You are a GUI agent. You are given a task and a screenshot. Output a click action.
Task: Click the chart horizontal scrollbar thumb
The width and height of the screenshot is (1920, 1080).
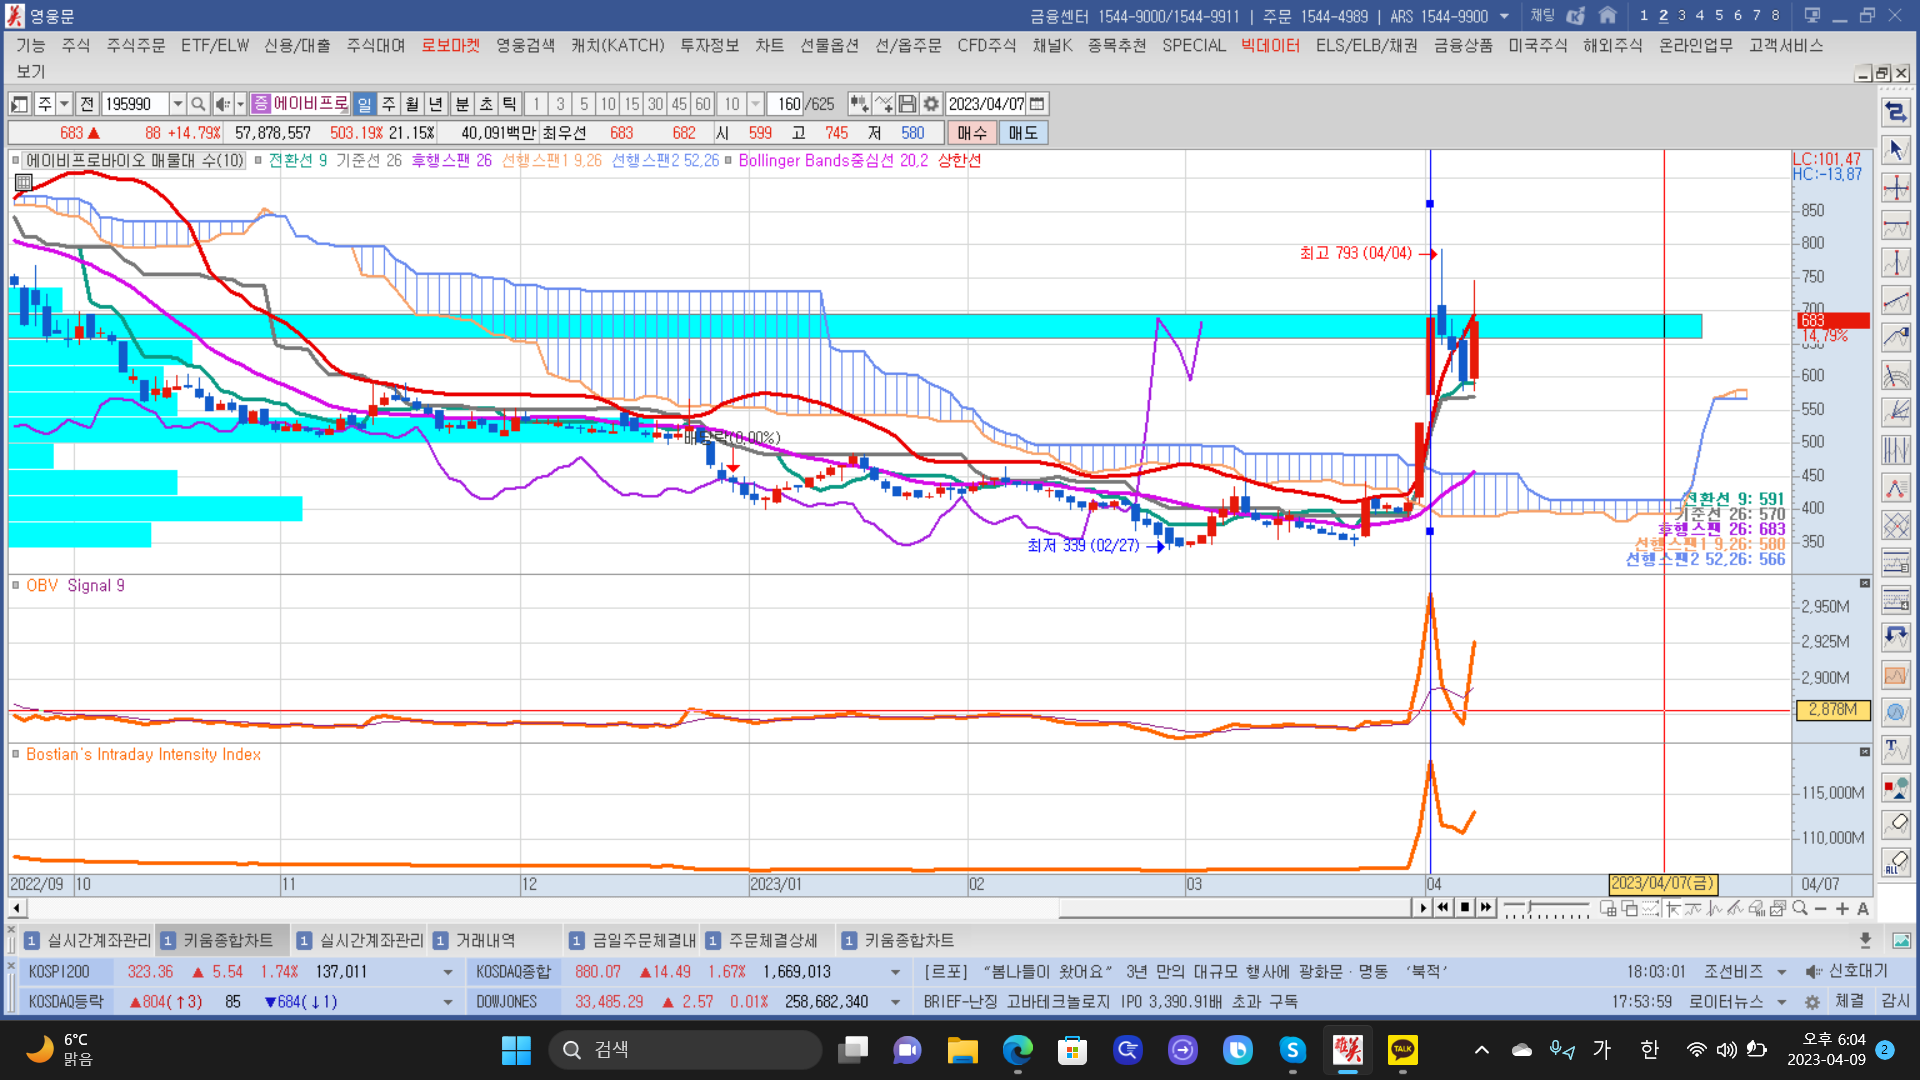click(x=1237, y=908)
